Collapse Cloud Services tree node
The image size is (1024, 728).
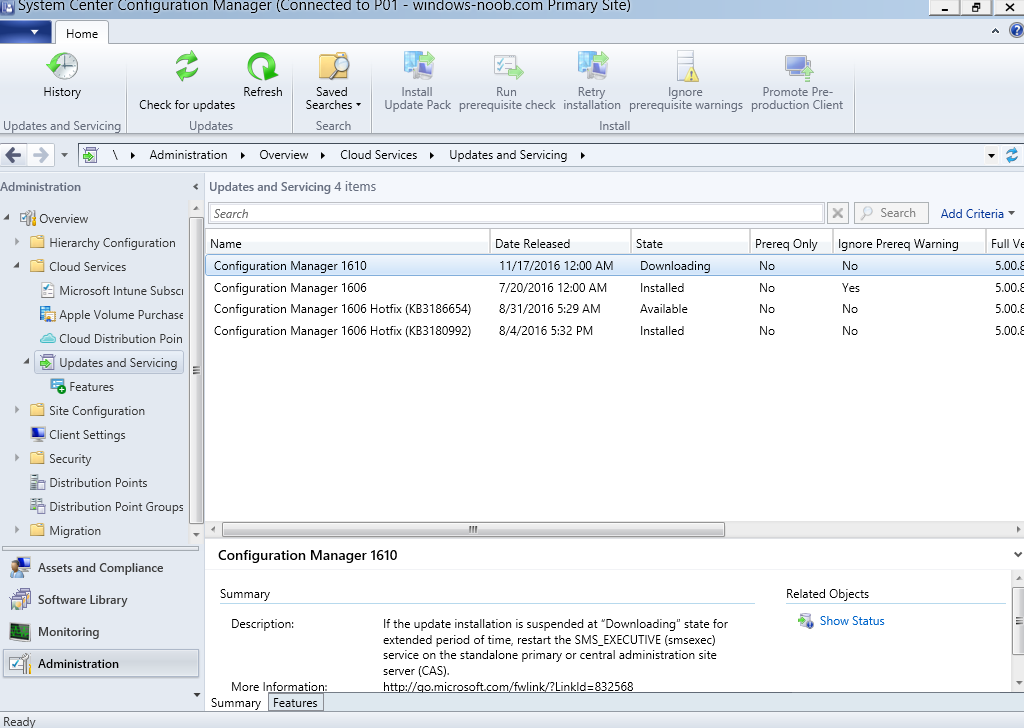[17, 266]
